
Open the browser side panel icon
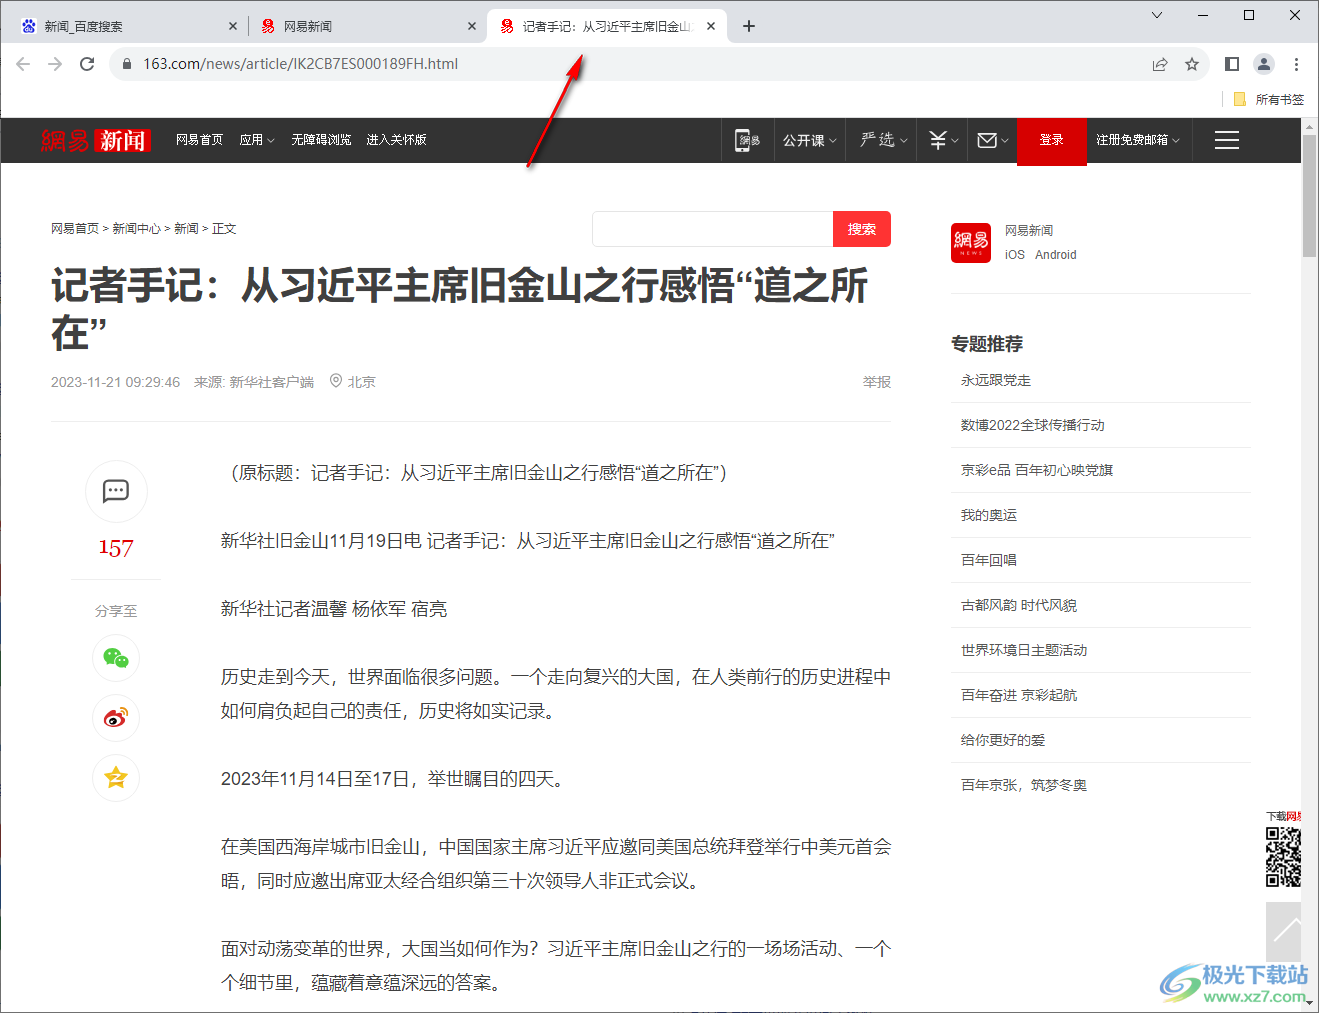pos(1232,64)
